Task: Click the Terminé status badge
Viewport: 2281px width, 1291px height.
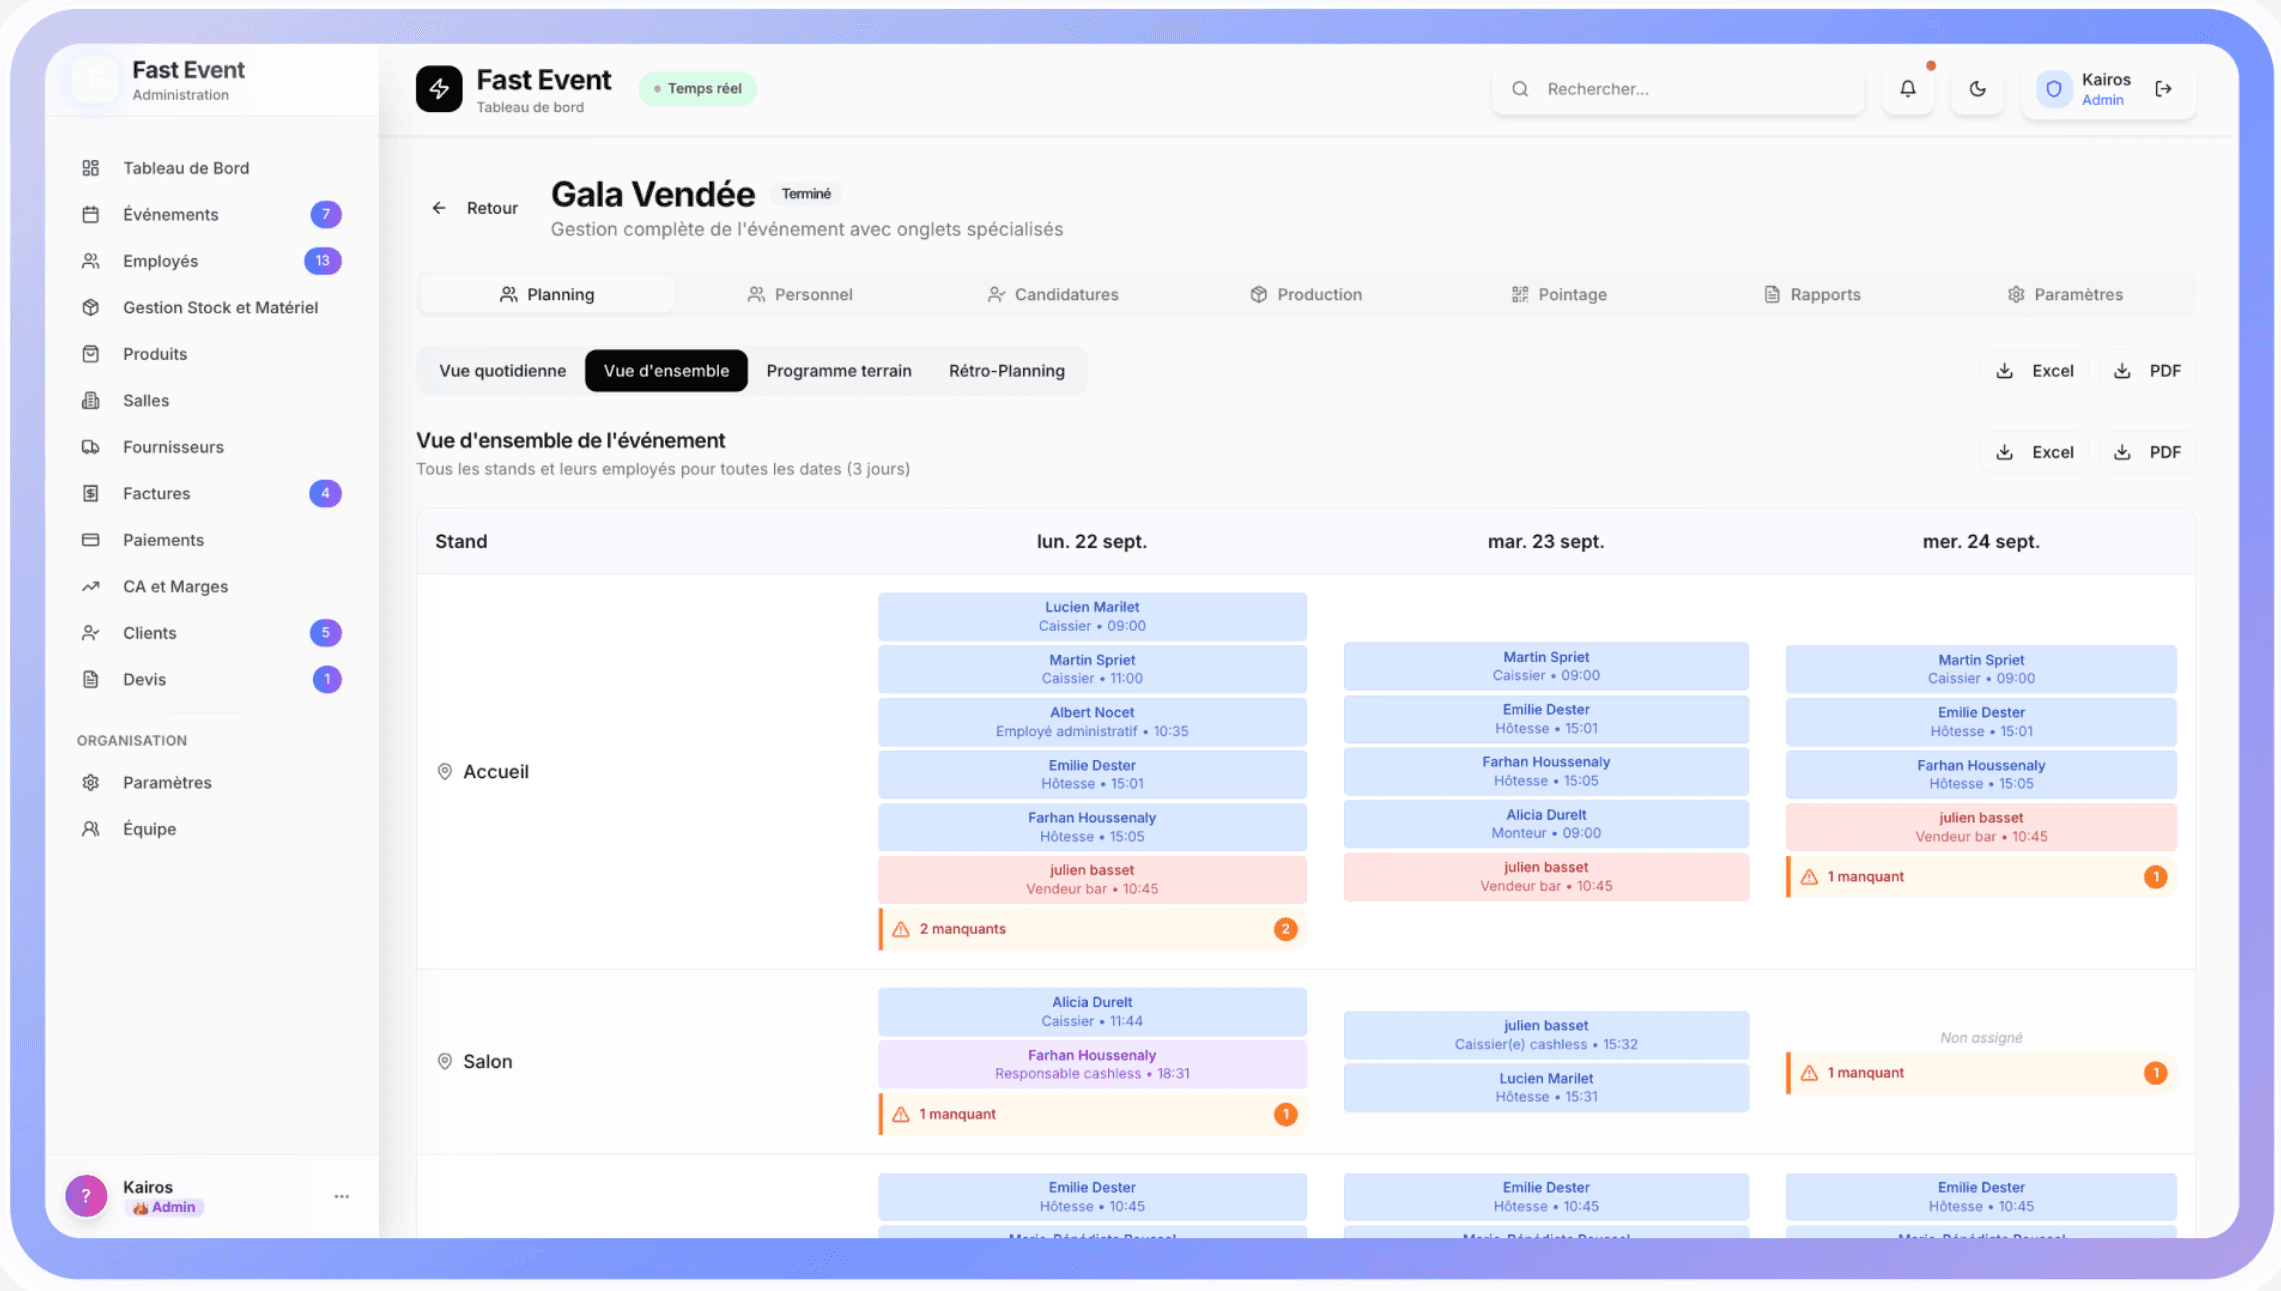Action: point(806,194)
